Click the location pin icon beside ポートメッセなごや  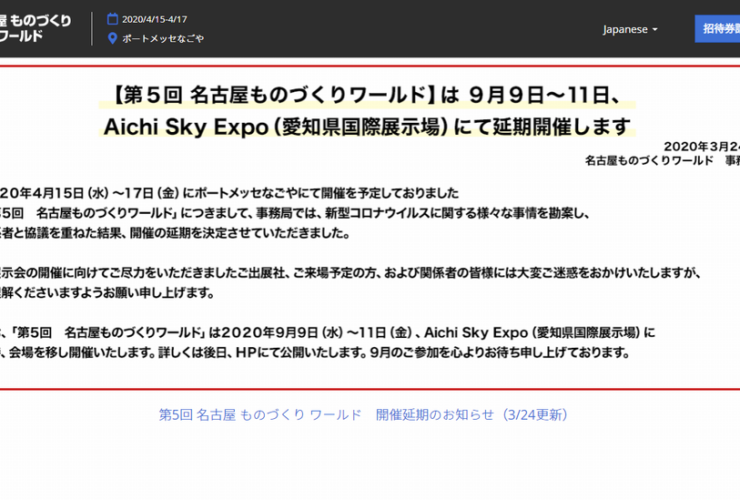tap(112, 38)
